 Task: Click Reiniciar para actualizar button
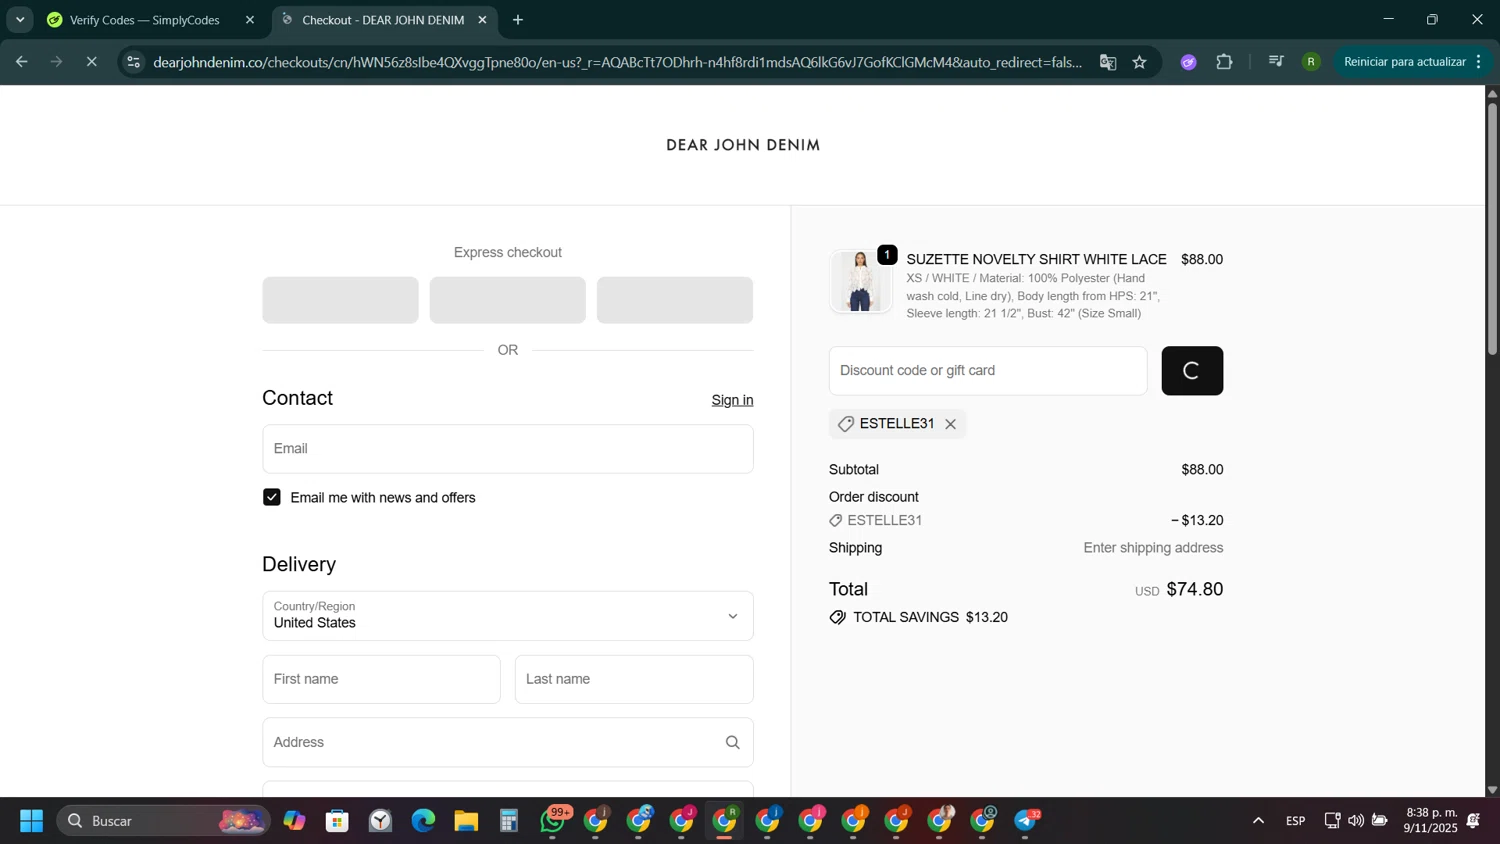click(x=1404, y=62)
